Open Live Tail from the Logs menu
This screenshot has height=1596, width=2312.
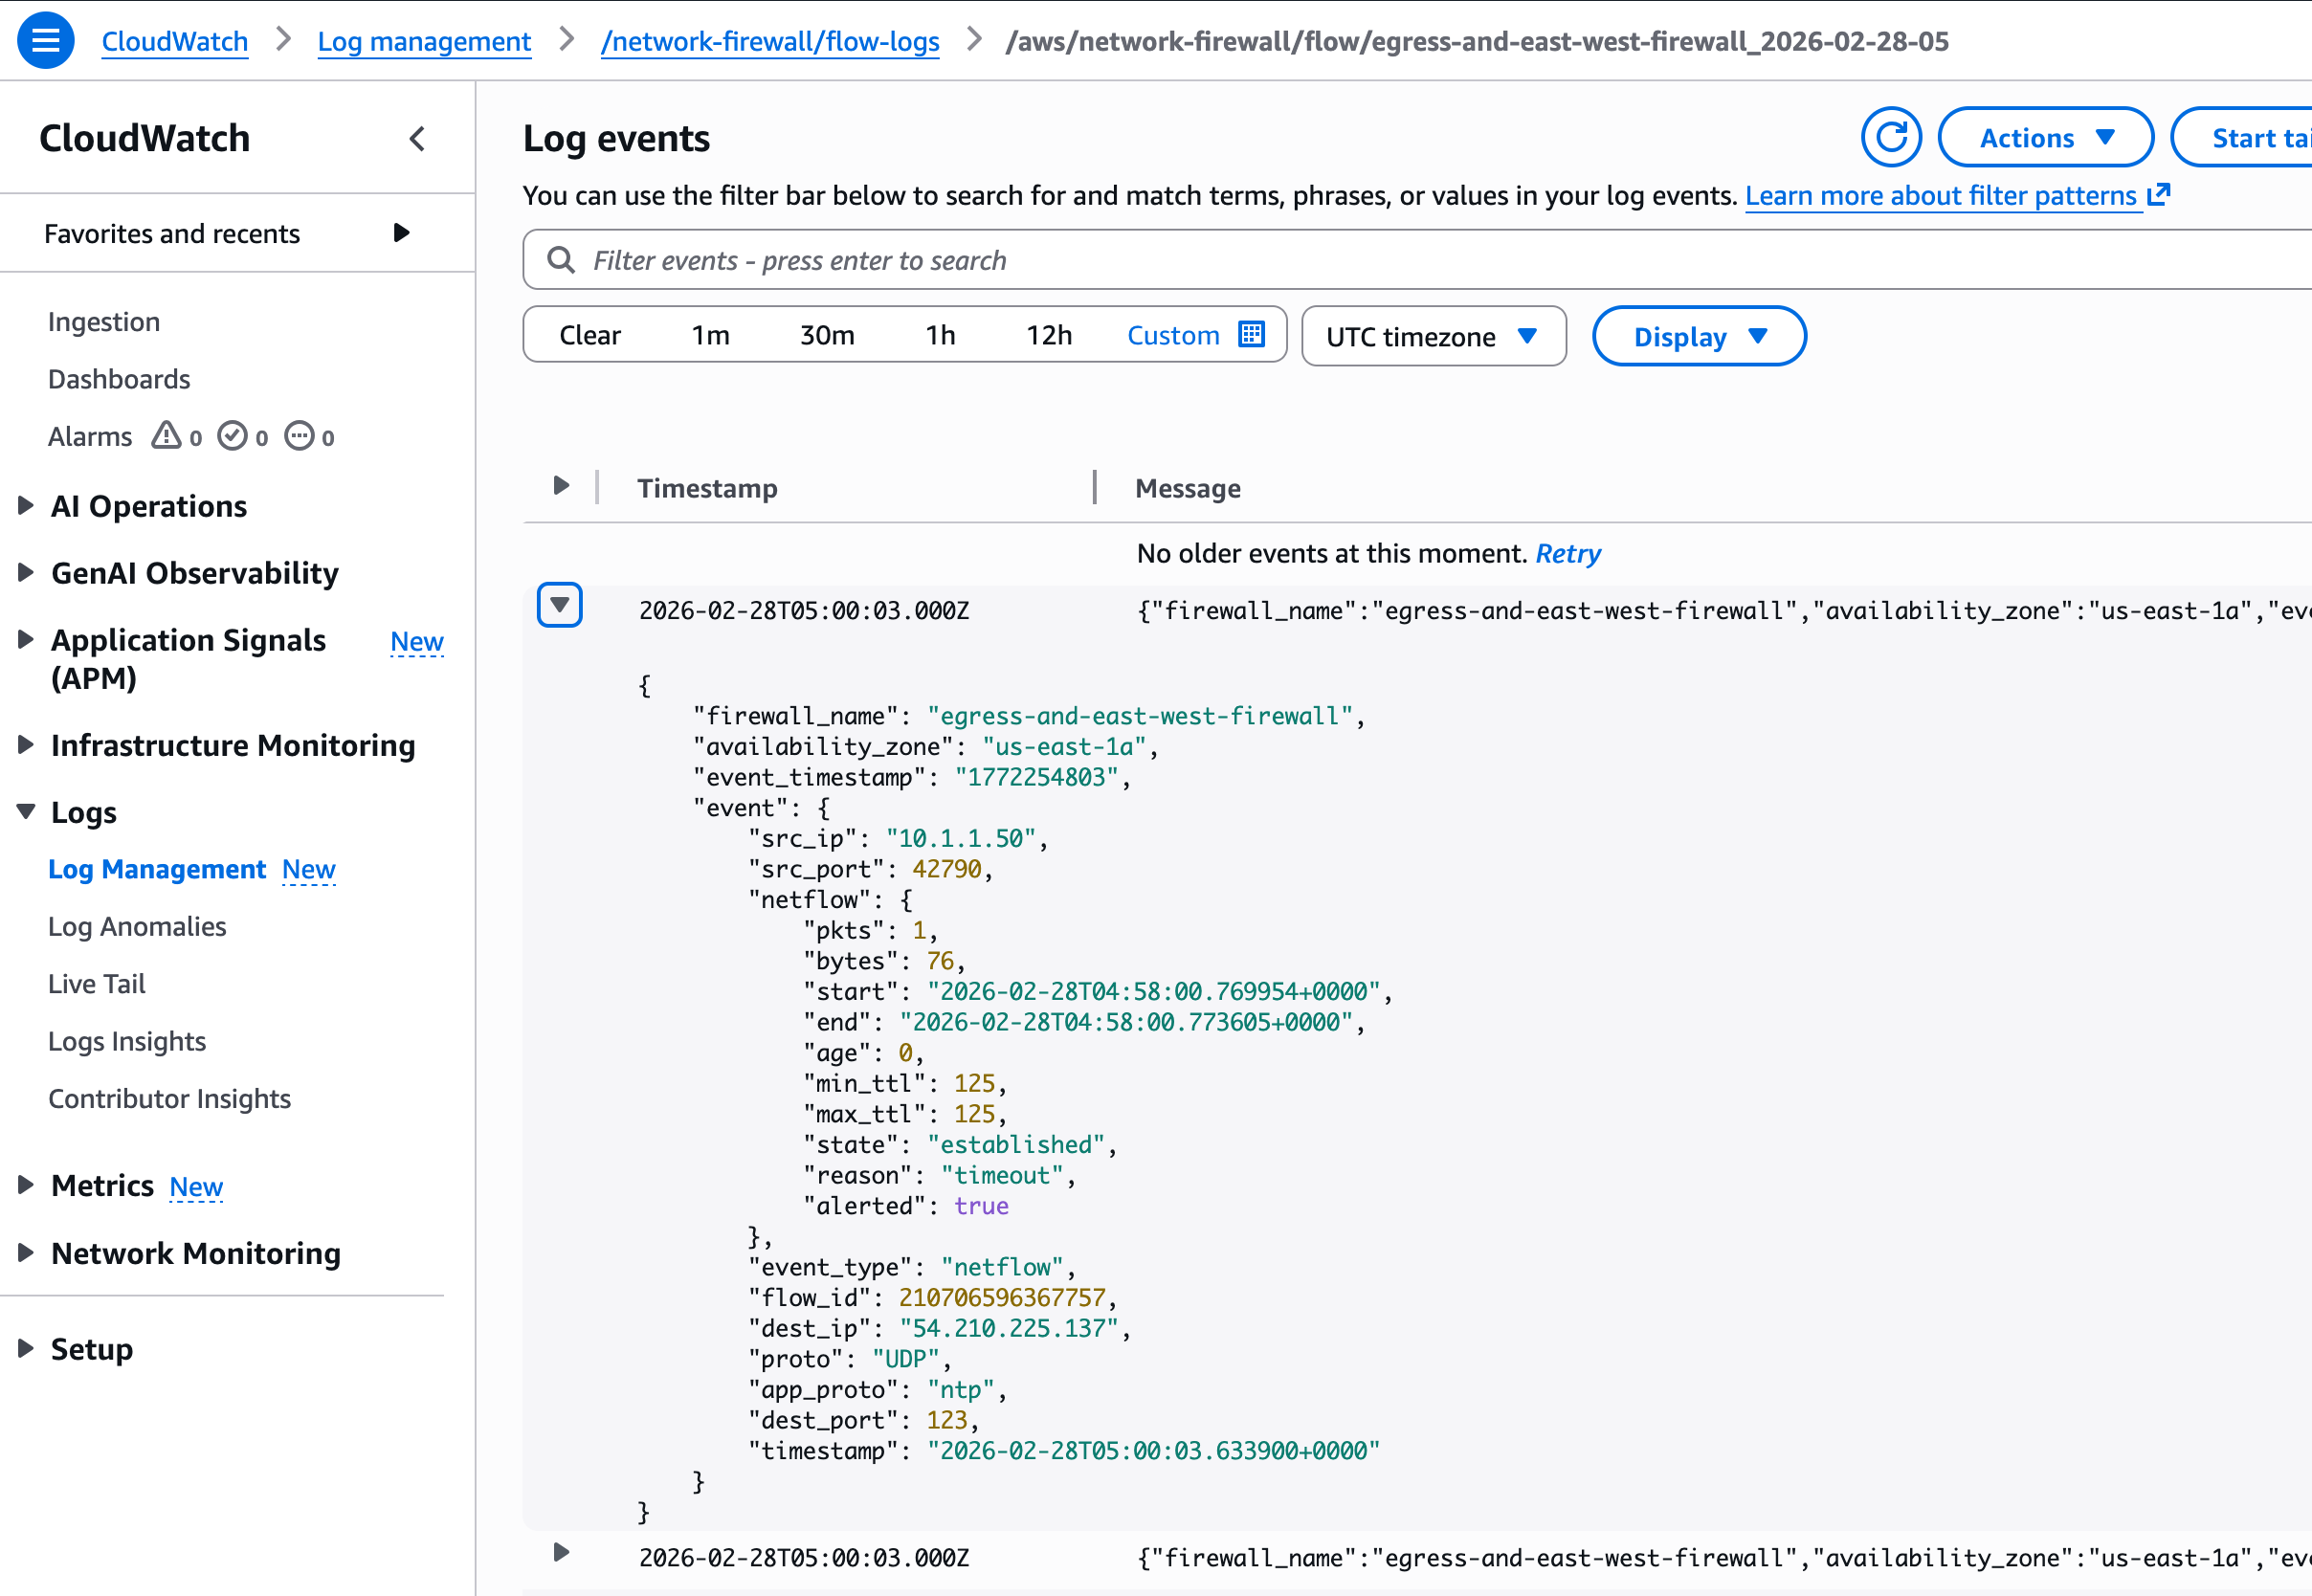pos(97,984)
